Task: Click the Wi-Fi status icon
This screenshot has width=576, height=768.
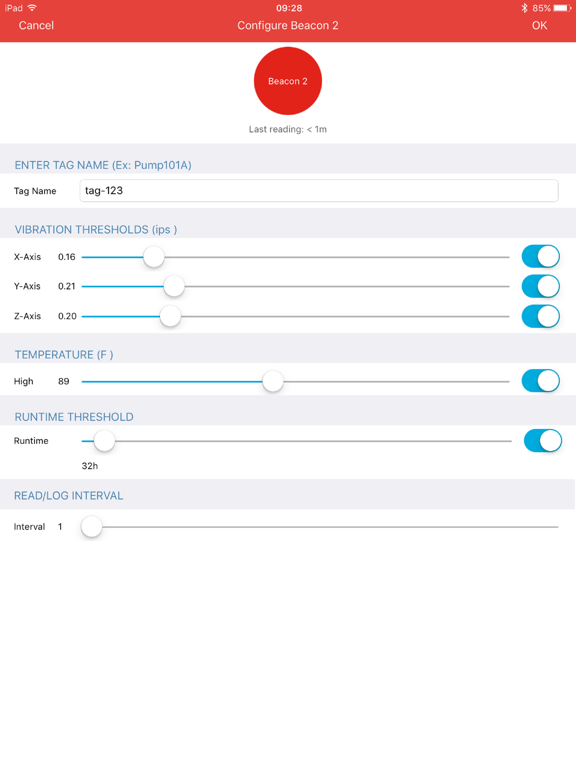Action: click(32, 8)
